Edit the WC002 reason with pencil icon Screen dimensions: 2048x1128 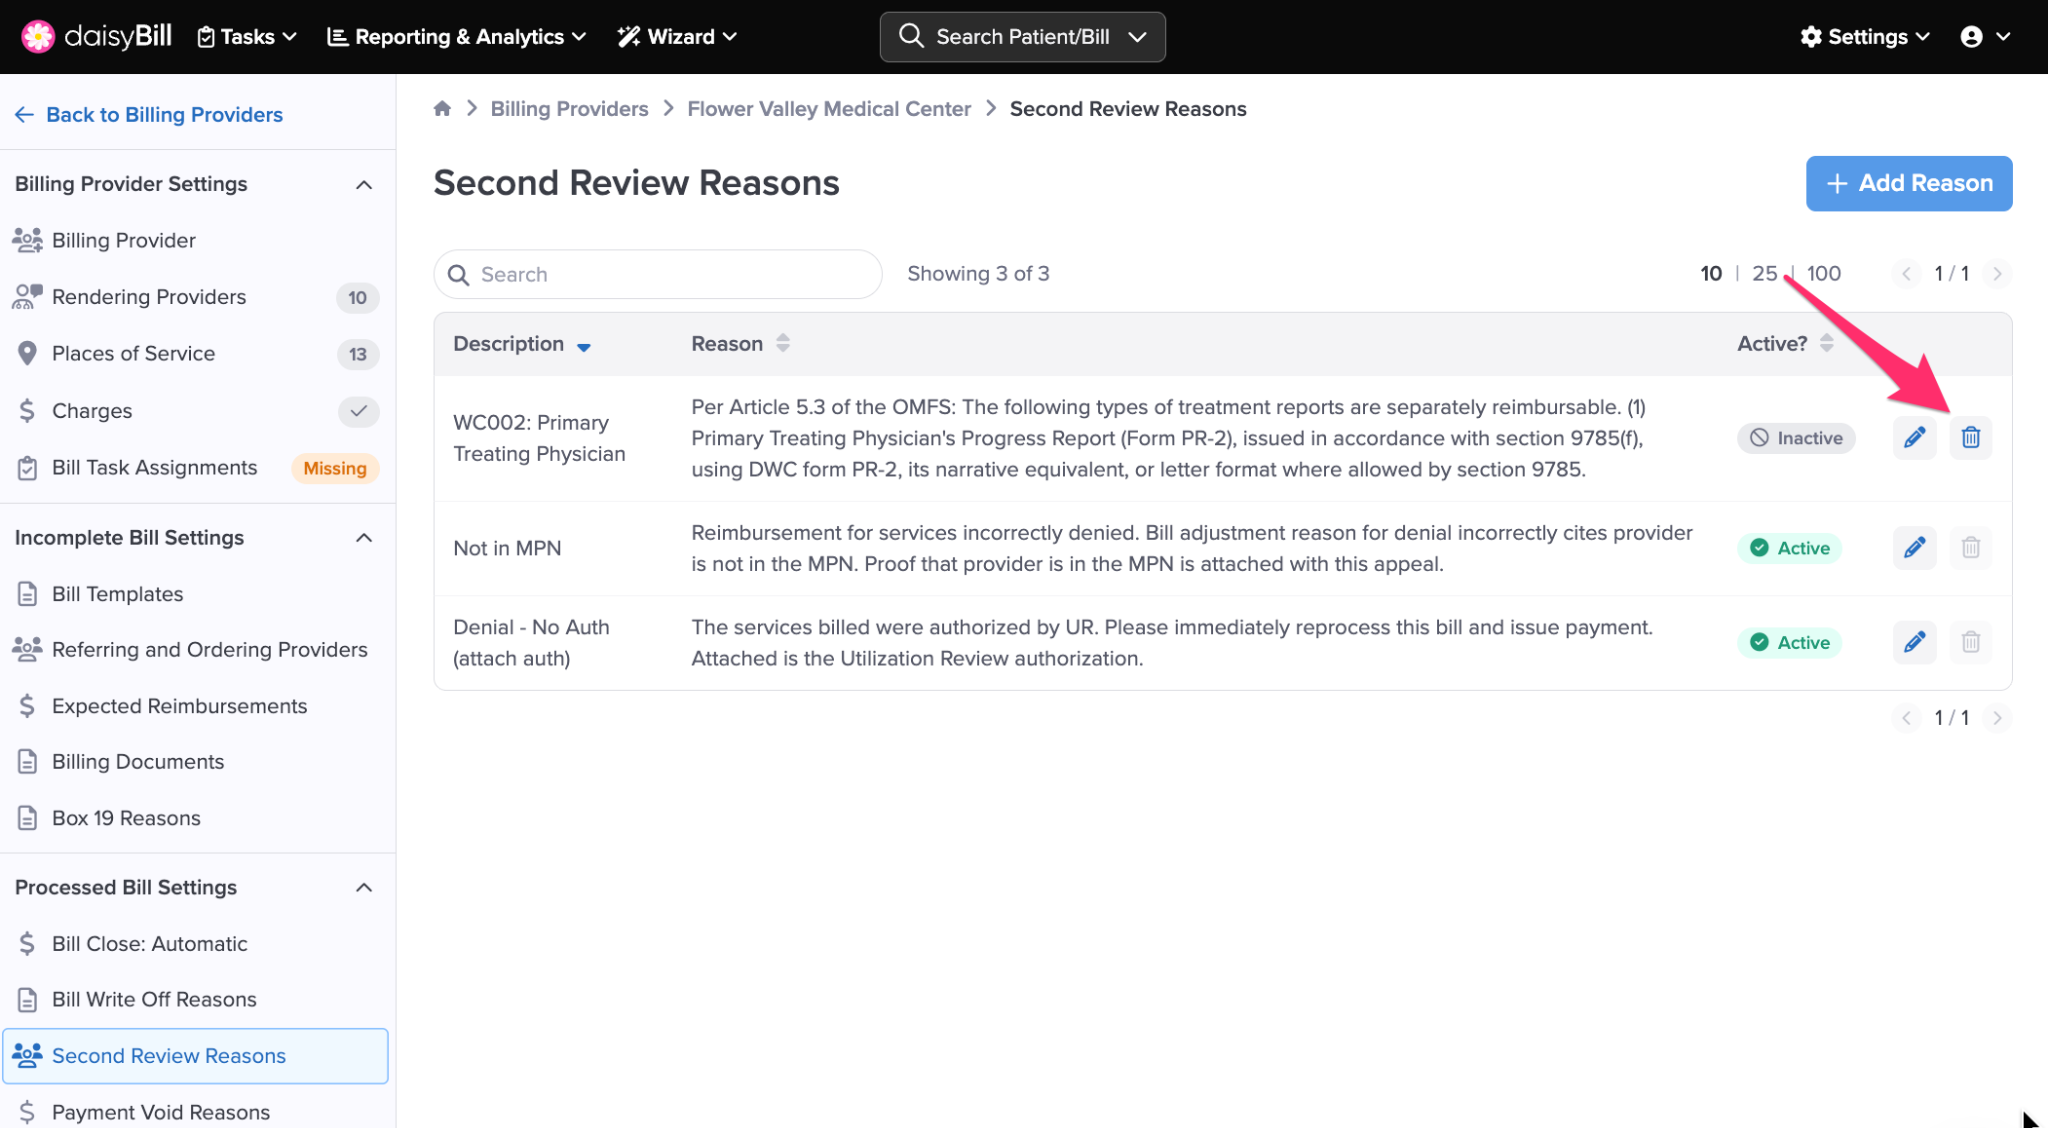point(1914,438)
